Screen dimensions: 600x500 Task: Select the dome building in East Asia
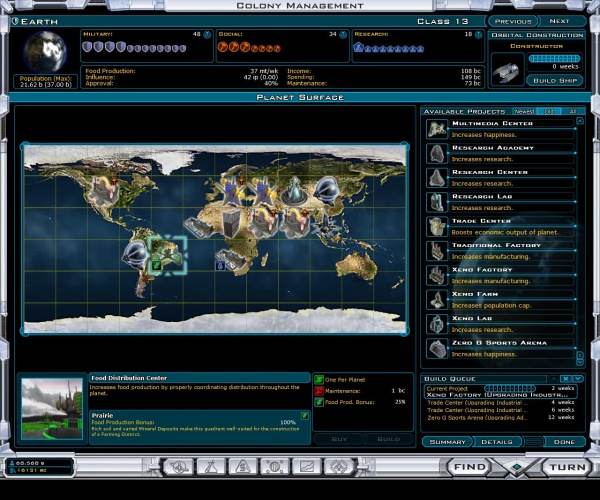[326, 190]
